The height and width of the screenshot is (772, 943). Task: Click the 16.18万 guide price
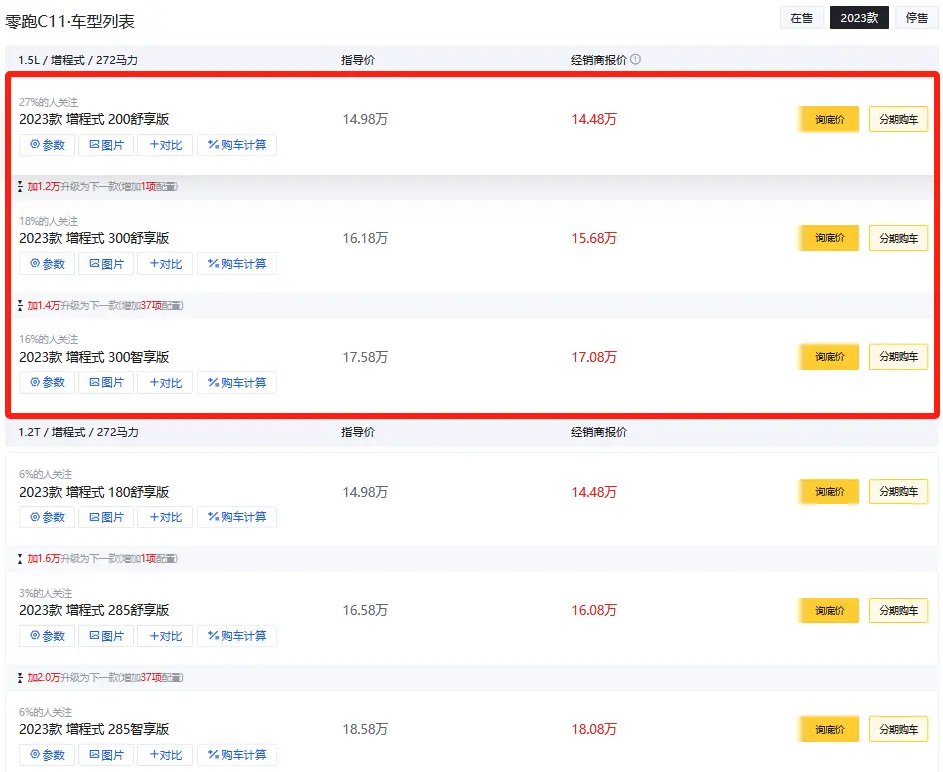[365, 238]
